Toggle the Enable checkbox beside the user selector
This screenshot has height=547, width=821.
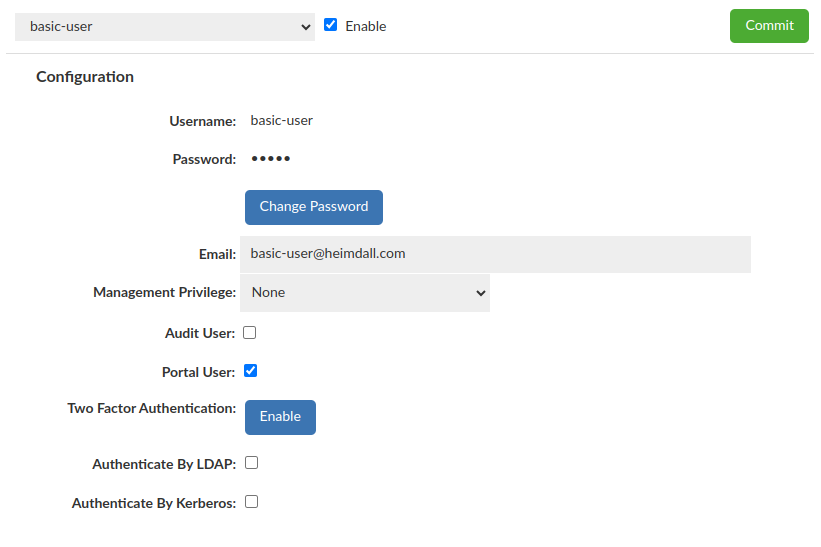pyautogui.click(x=331, y=25)
